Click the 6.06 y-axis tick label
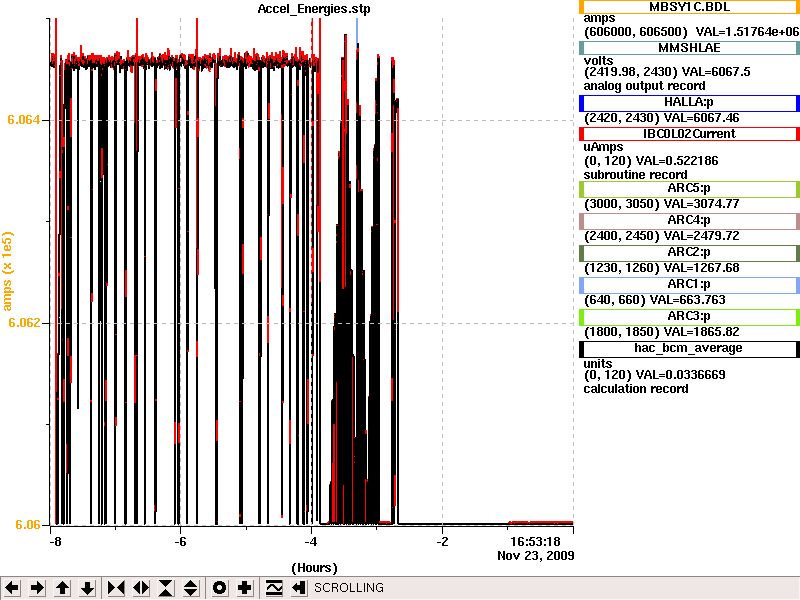 [28, 524]
